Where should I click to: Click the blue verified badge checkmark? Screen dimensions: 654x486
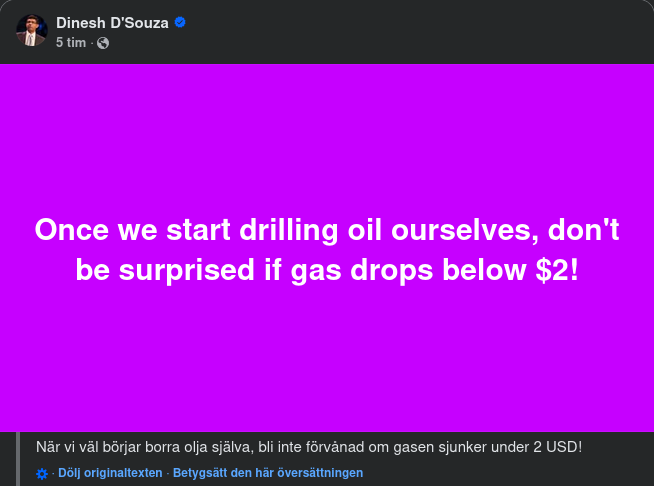pyautogui.click(x=180, y=22)
